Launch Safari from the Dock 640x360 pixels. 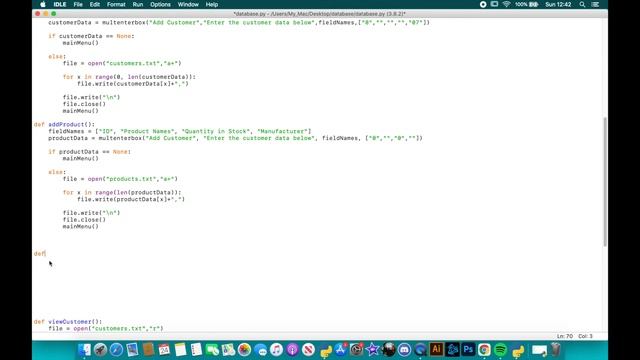(x=116, y=350)
